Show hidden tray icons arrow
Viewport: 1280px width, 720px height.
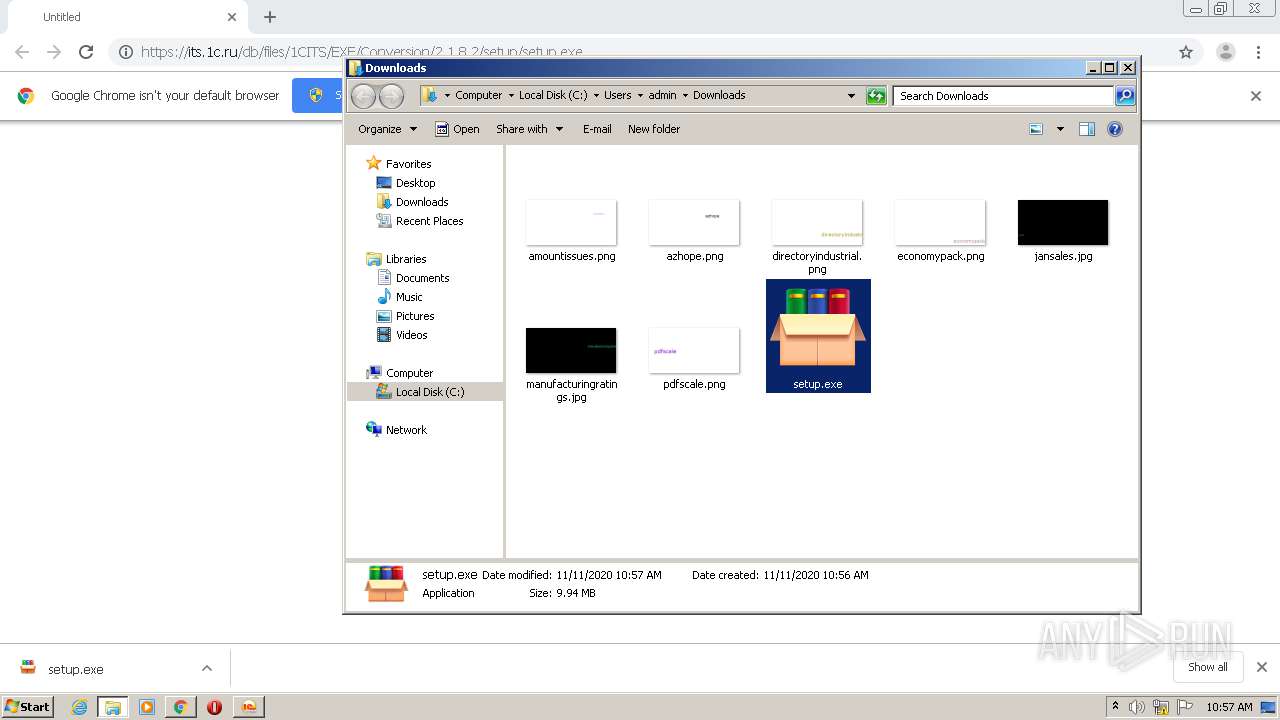(x=1115, y=706)
